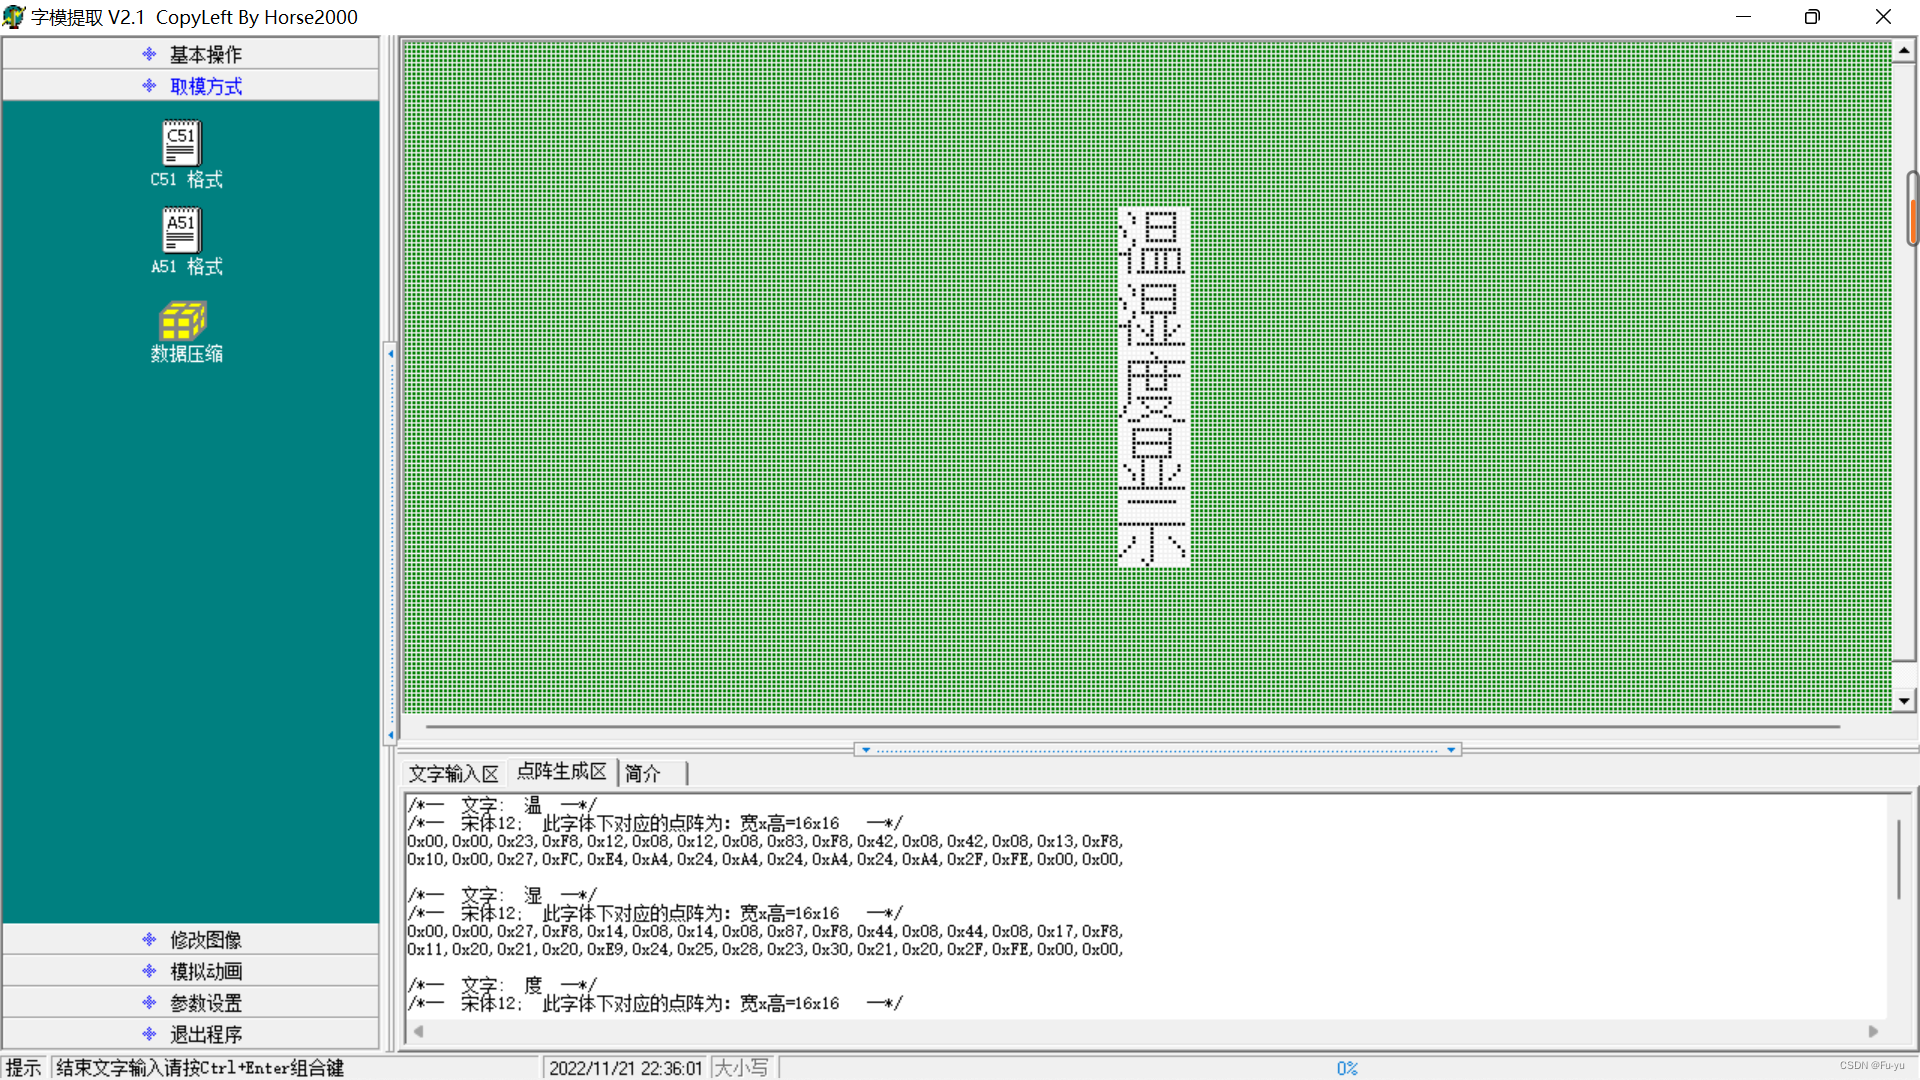Click the bitmap canvas scroll-down arrow
Image resolution: width=1920 pixels, height=1080 pixels.
(1904, 701)
